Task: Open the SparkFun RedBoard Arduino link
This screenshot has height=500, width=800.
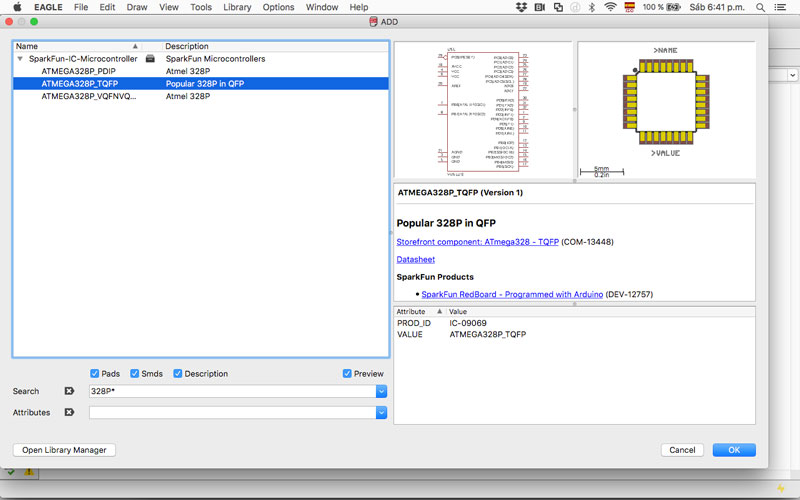Action: (512, 294)
